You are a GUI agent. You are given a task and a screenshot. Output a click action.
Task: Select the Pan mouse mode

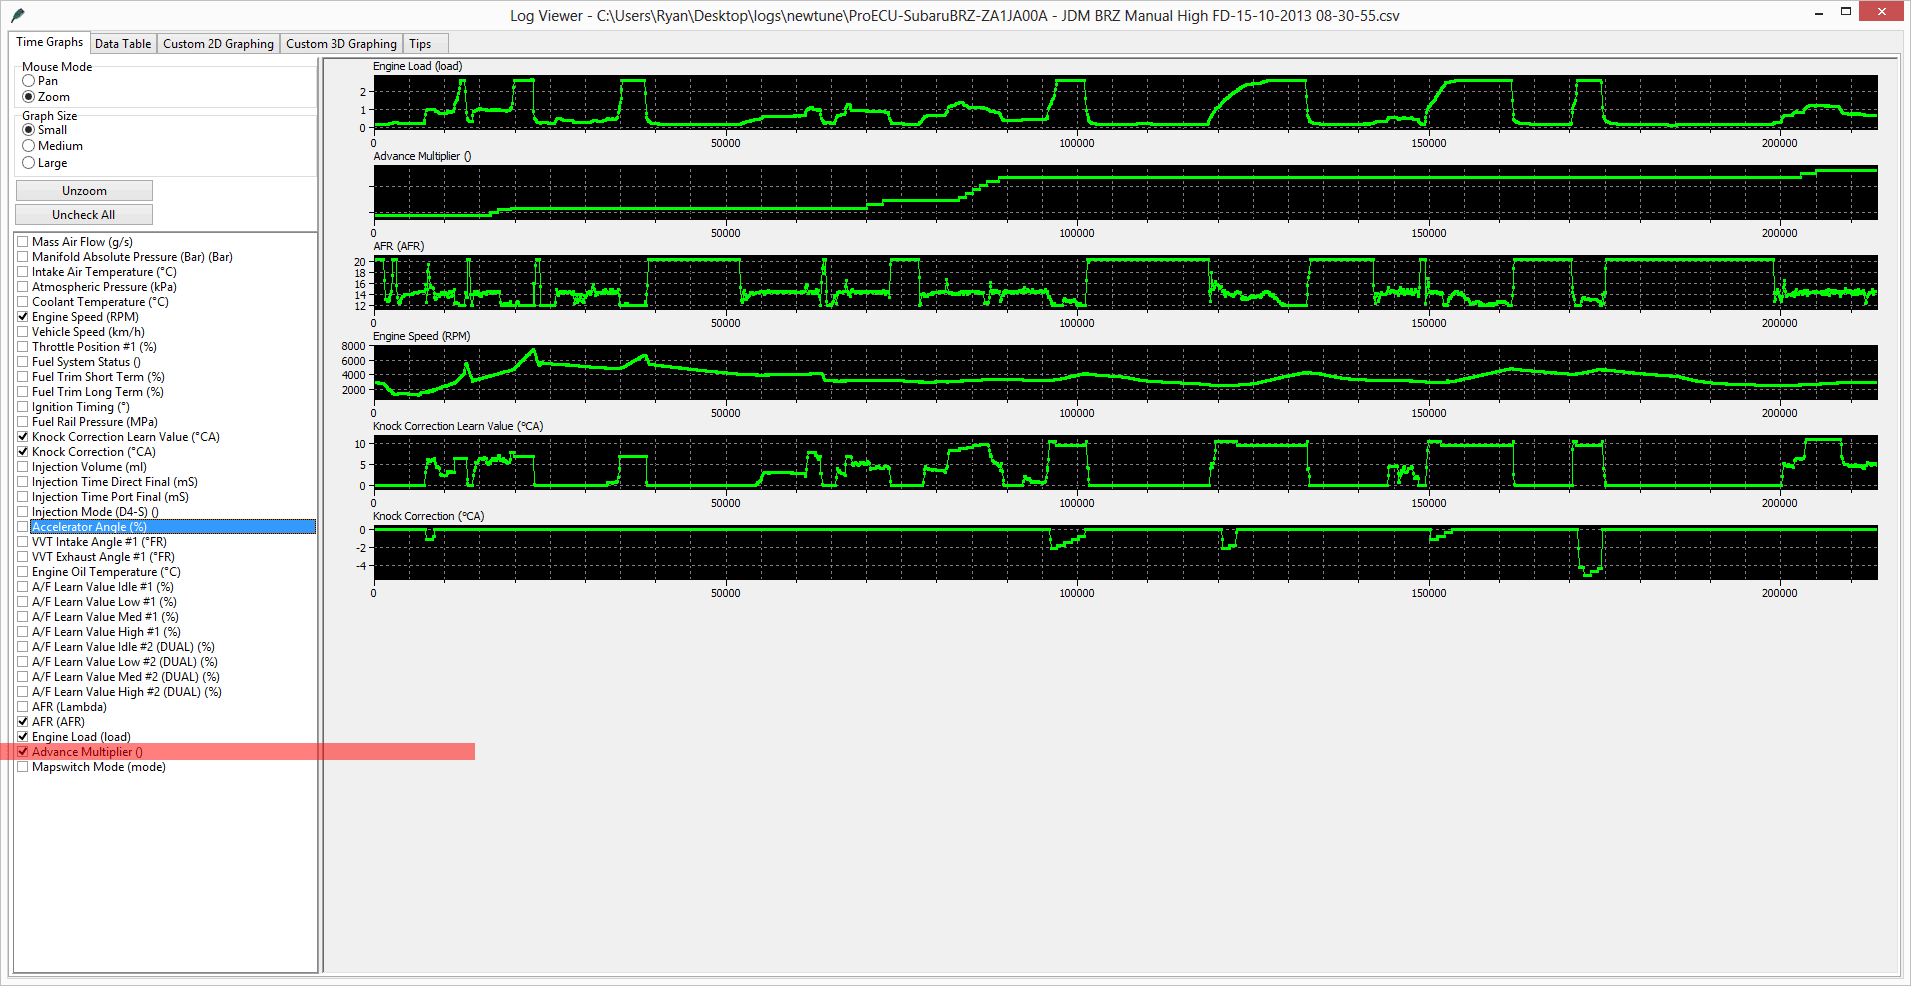pos(29,81)
